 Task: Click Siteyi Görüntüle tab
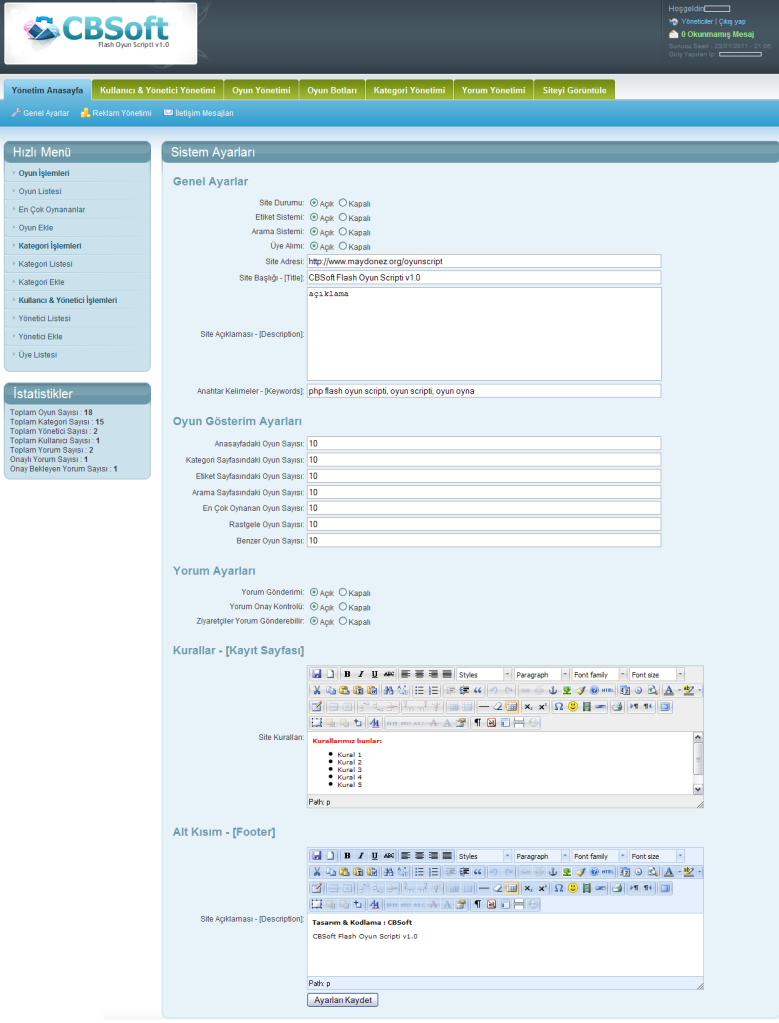coord(574,90)
